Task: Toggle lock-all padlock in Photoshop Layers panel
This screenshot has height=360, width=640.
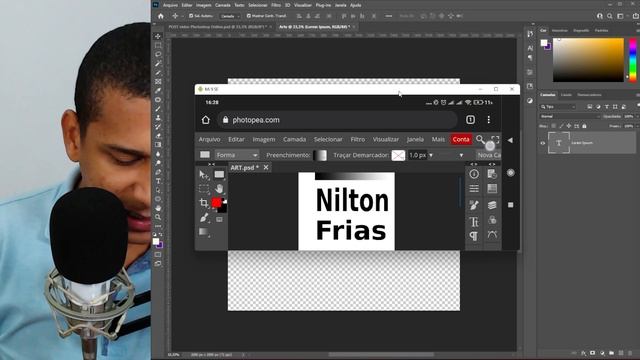Action: 584,126
